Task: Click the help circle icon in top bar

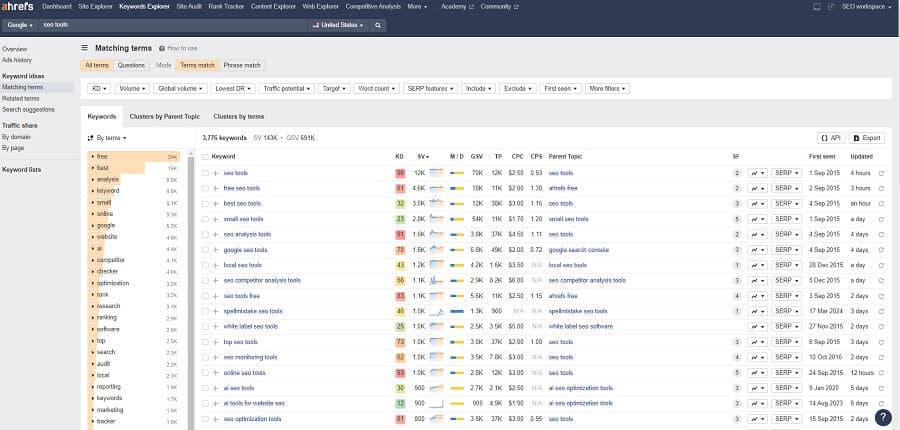Action: coord(831,7)
